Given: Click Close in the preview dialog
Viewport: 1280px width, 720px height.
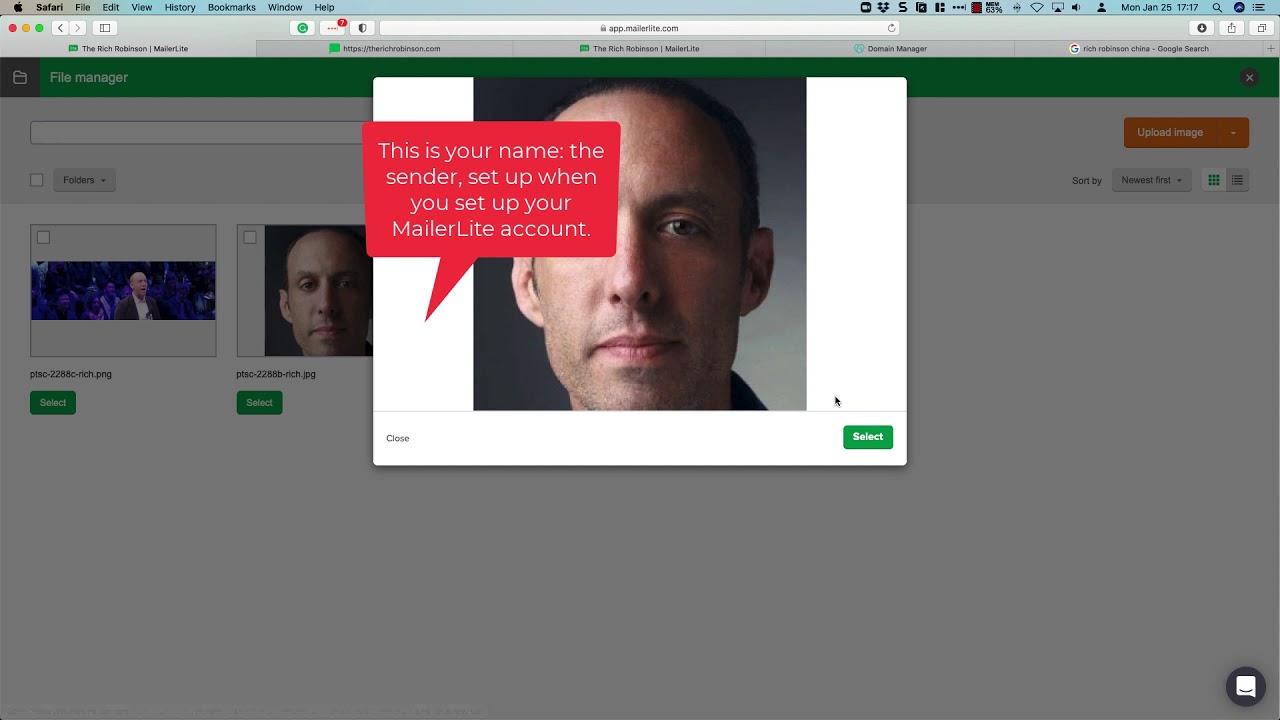Looking at the screenshot, I should click(398, 438).
